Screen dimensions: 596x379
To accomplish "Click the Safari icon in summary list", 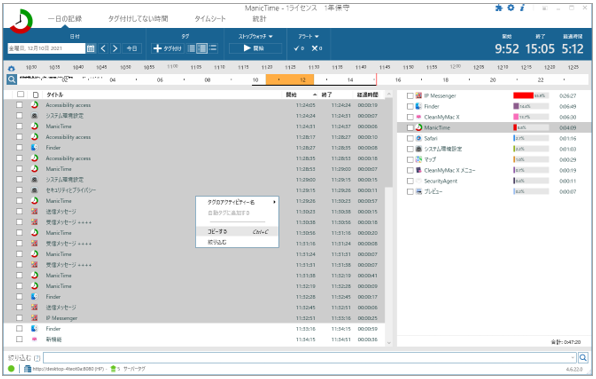I will (418, 138).
